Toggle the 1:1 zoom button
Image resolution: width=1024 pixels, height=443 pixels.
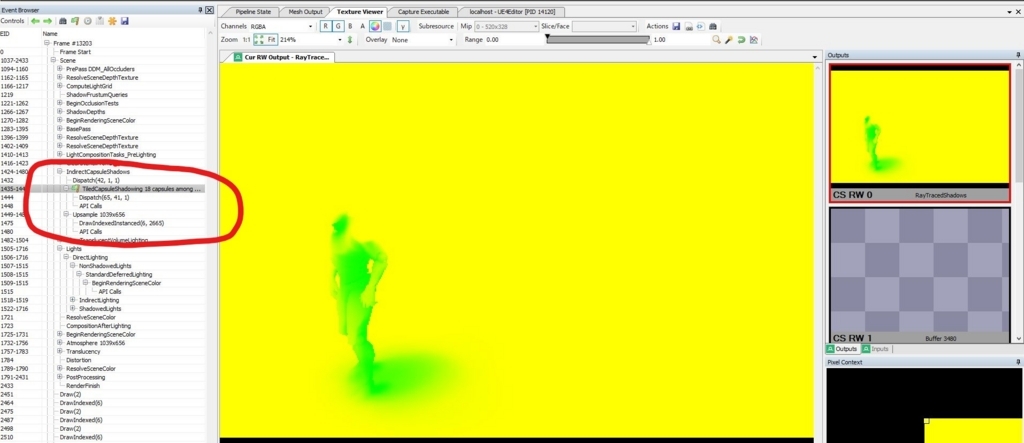pos(246,40)
